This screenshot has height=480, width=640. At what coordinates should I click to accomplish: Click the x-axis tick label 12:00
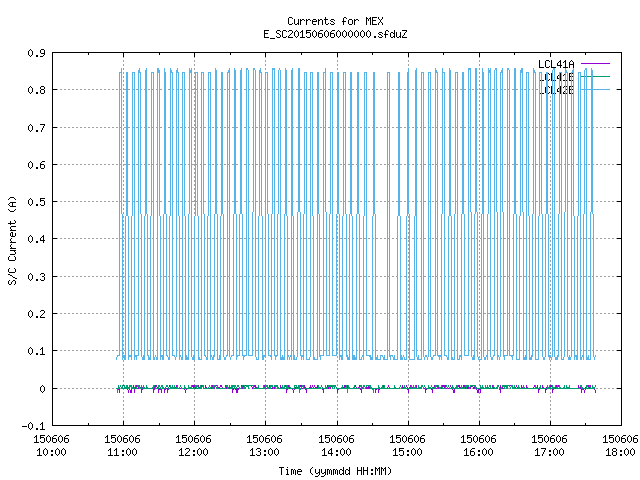click(193, 452)
